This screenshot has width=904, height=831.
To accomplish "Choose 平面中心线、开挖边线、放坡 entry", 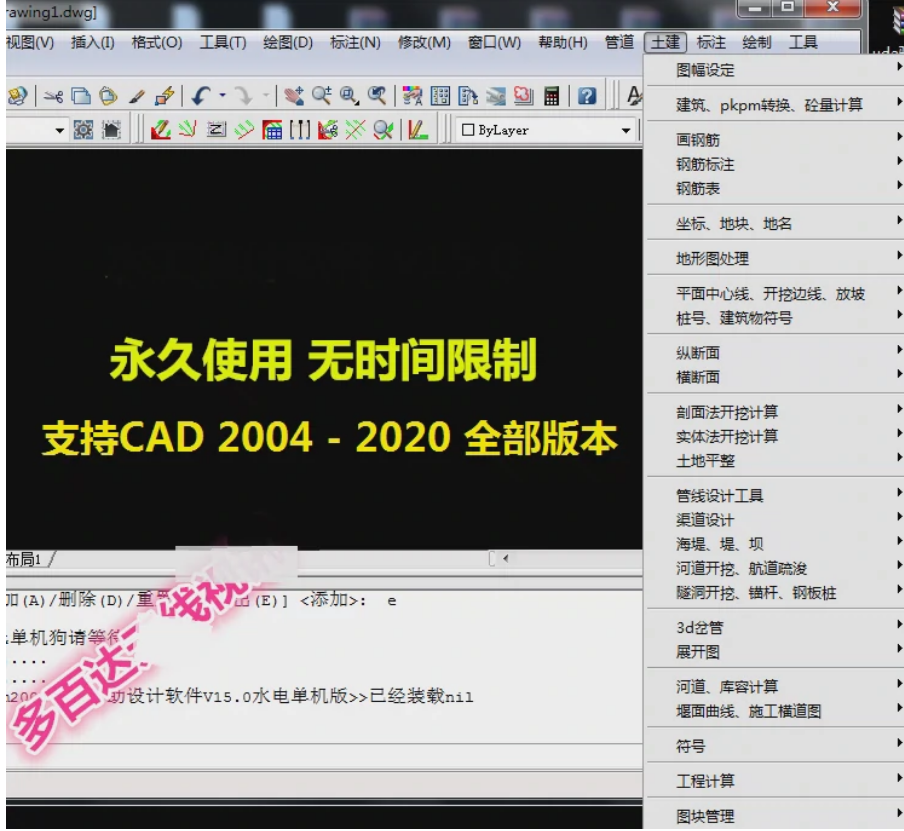I will 774,294.
